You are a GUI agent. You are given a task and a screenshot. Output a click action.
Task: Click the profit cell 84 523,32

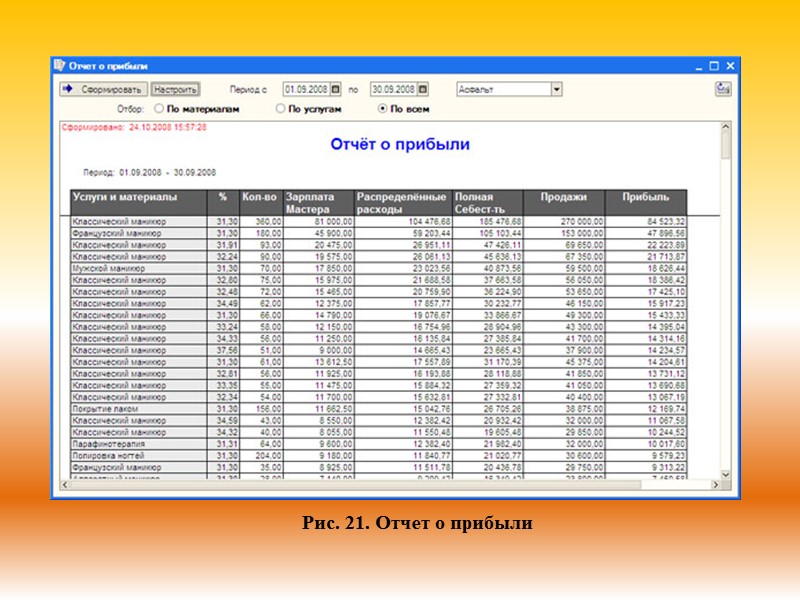[x=646, y=221]
